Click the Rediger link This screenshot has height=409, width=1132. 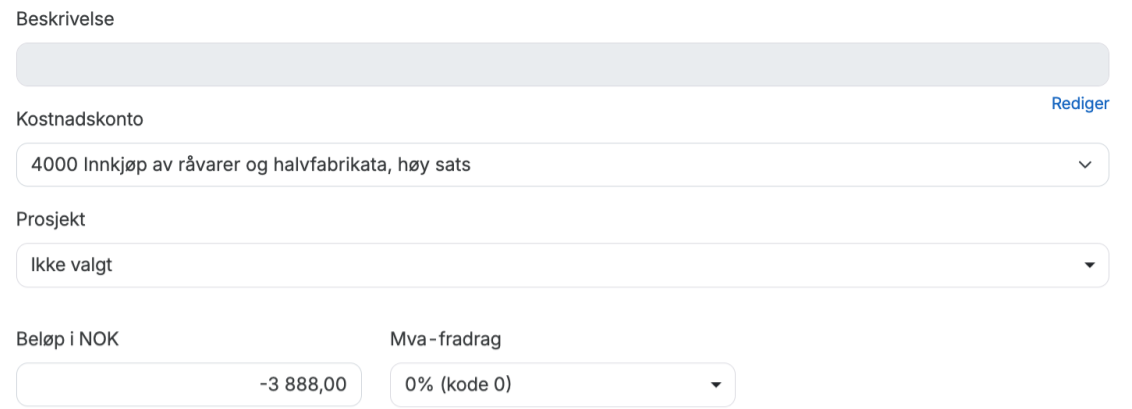click(1080, 104)
